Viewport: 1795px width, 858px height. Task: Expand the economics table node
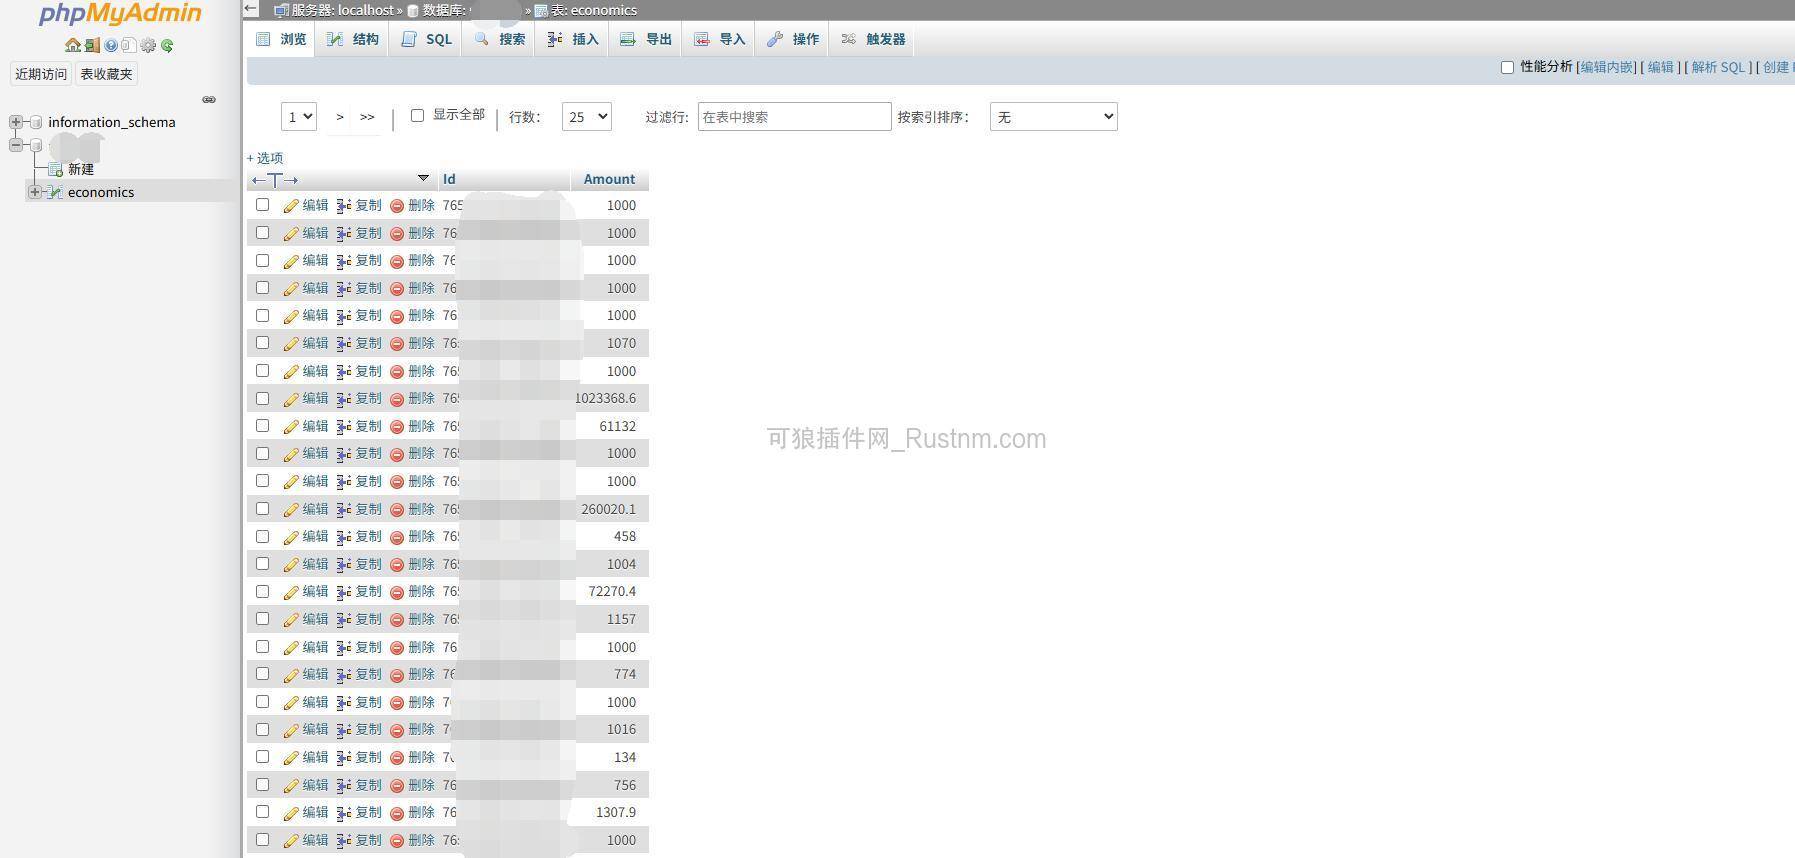point(35,192)
